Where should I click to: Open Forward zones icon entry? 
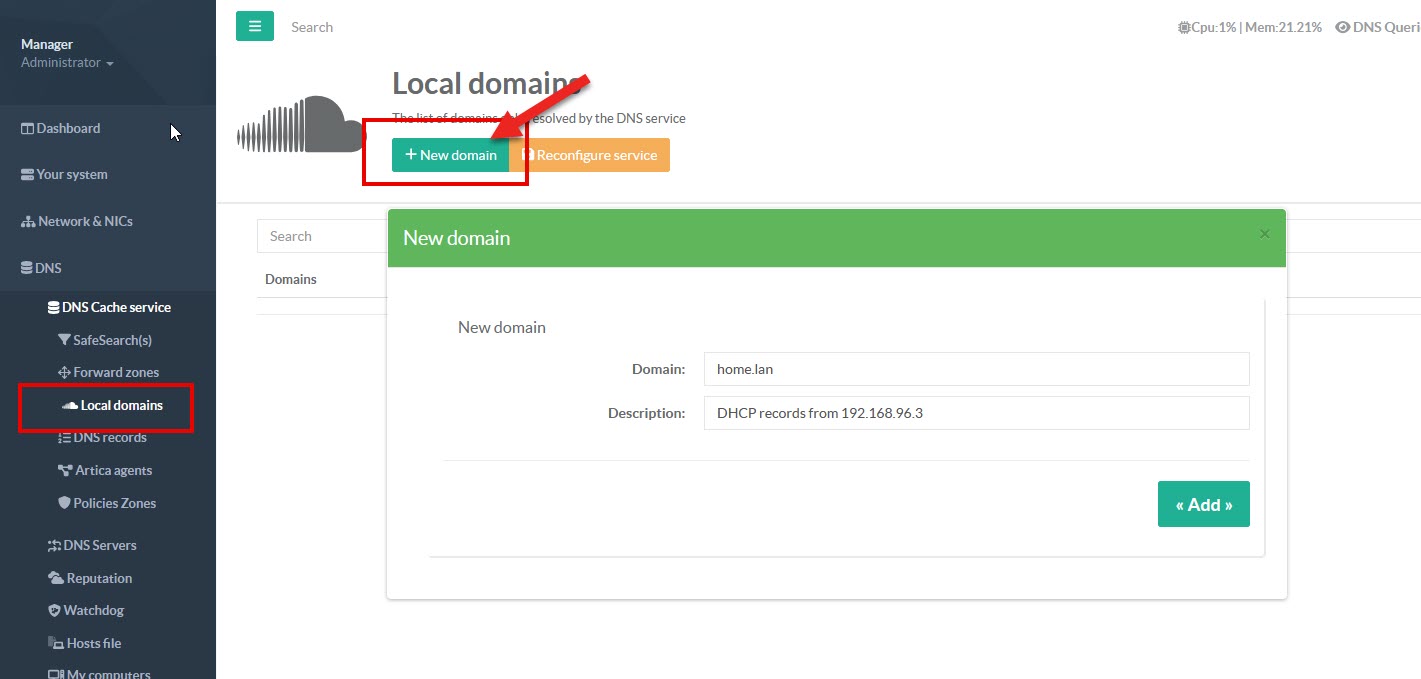65,372
